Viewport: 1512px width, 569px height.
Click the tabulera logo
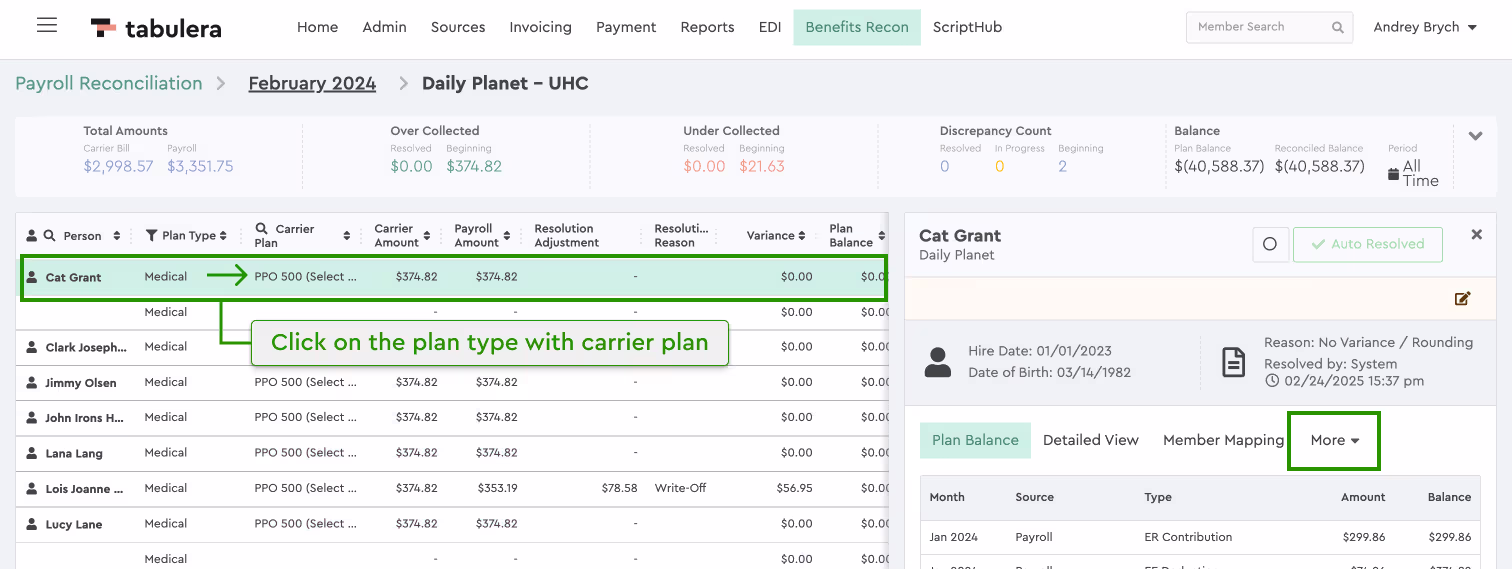click(156, 28)
